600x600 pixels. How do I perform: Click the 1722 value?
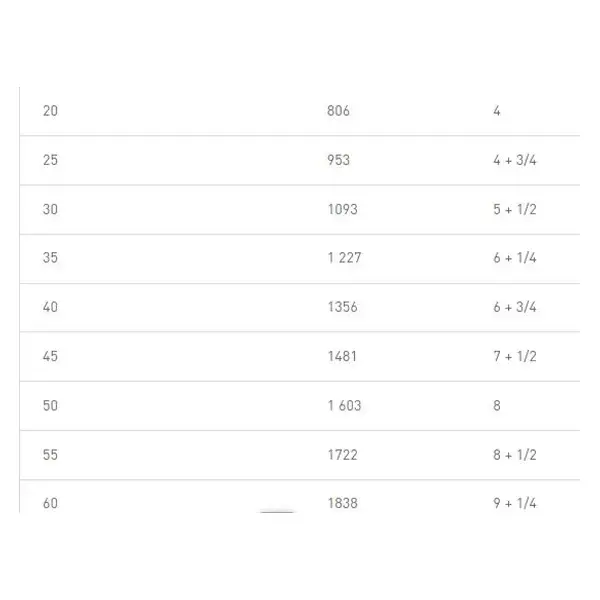tap(342, 455)
